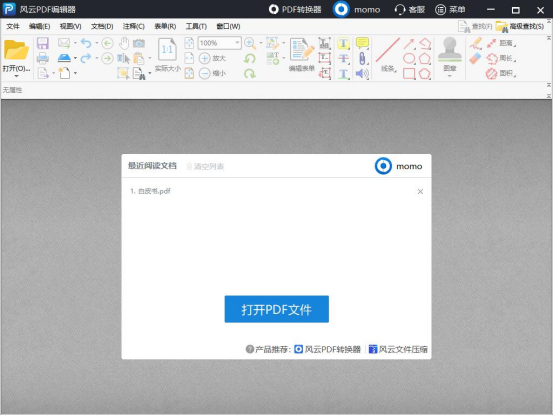553x415 pixels.
Task: Open 客服 customer service in title bar
Action: [409, 10]
